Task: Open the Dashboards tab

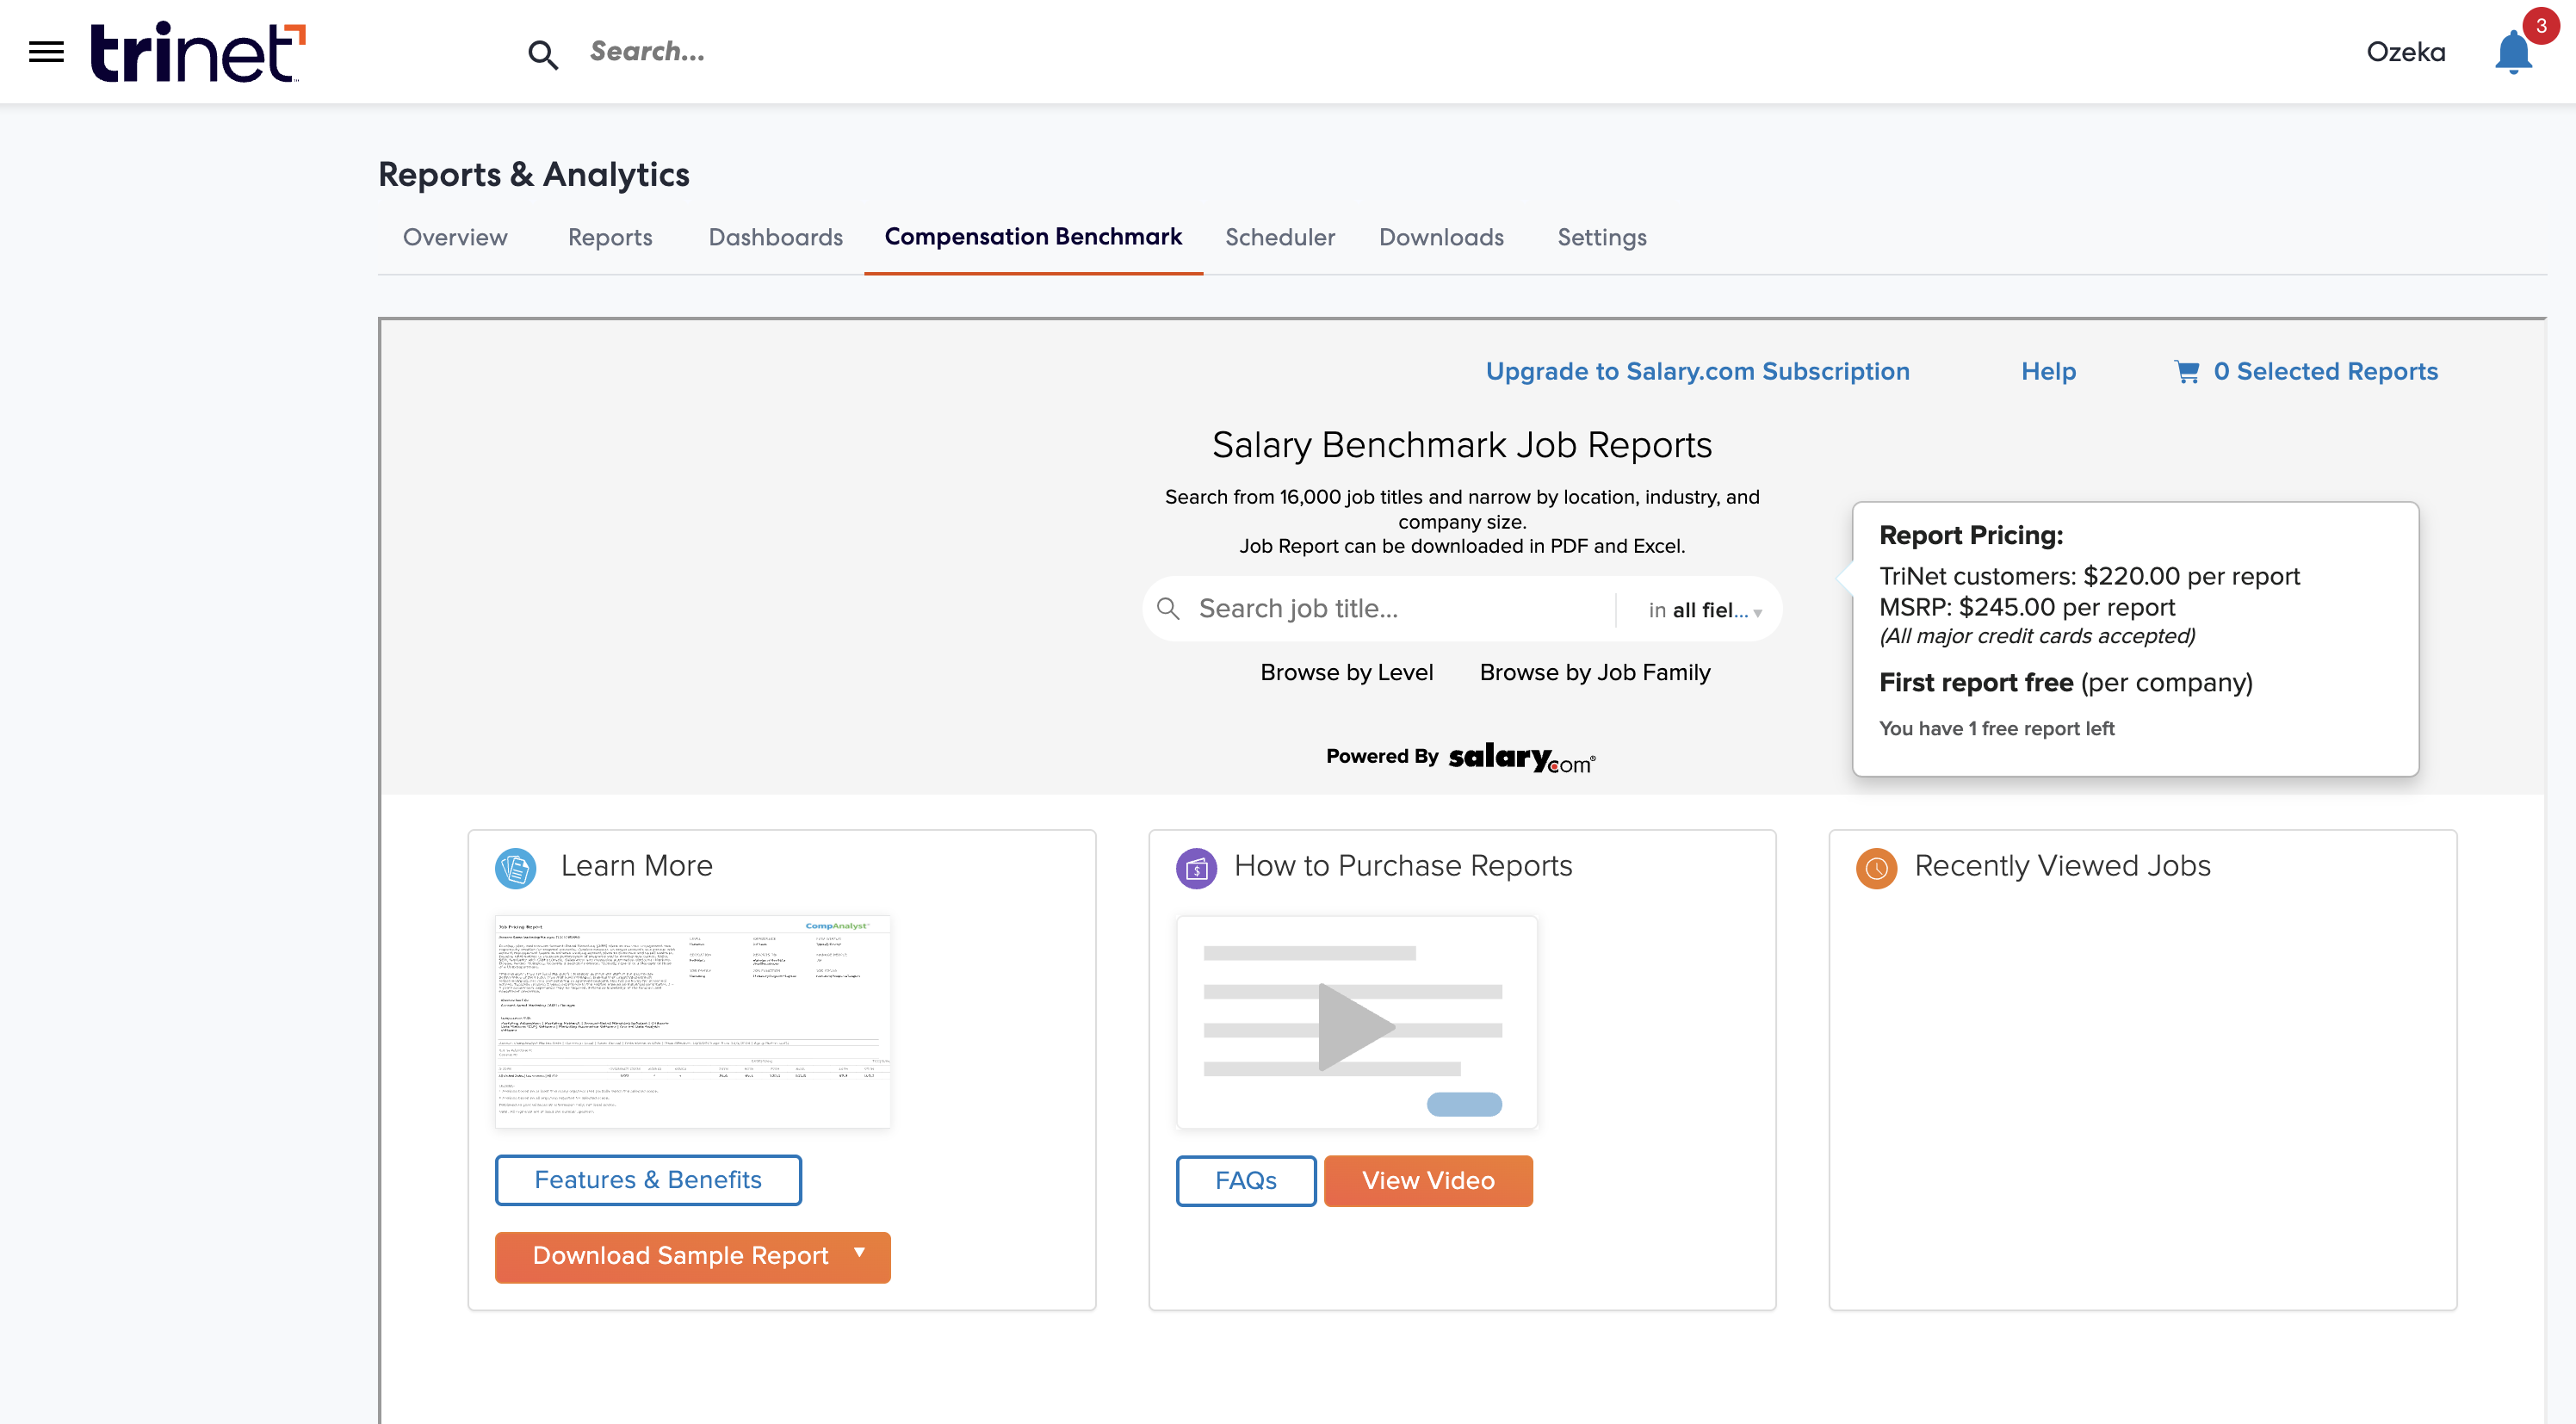Action: point(776,237)
